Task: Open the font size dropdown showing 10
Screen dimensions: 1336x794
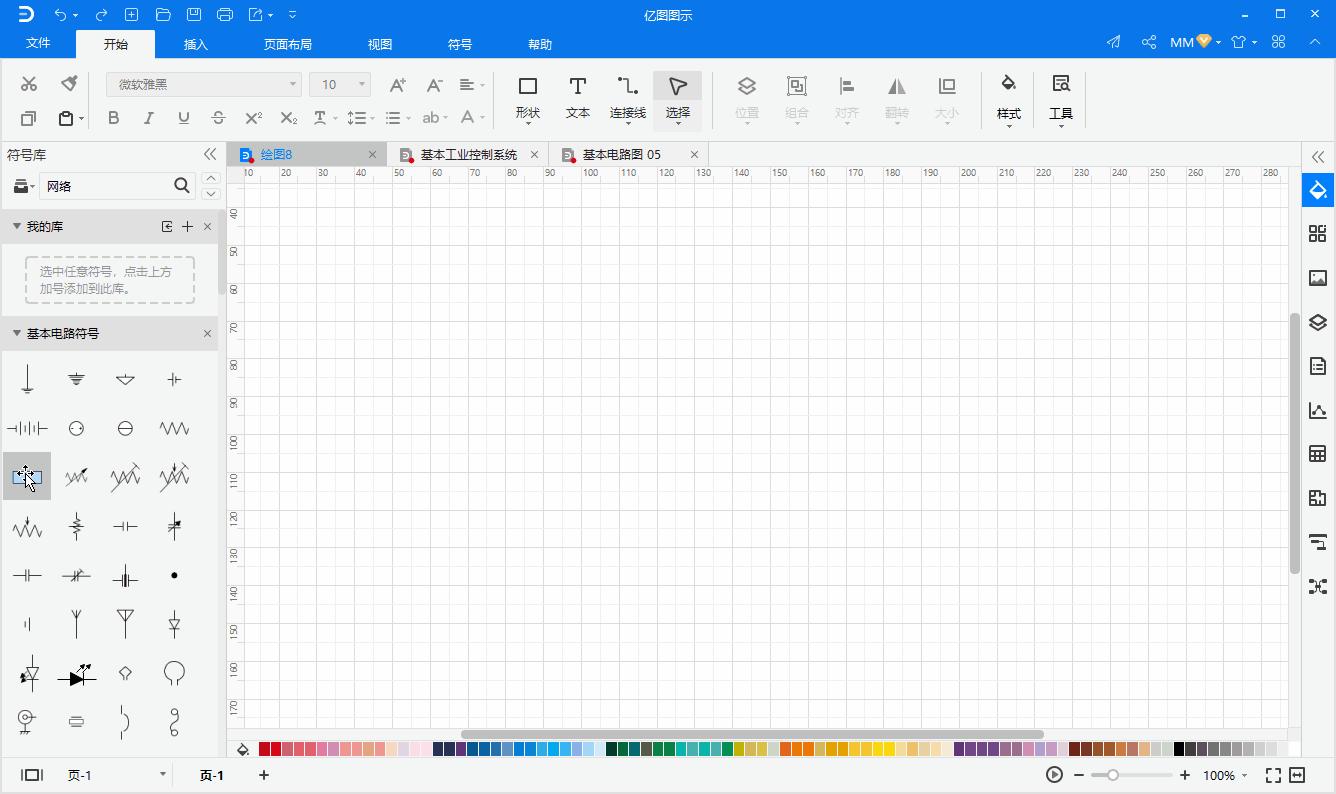Action: (x=340, y=85)
